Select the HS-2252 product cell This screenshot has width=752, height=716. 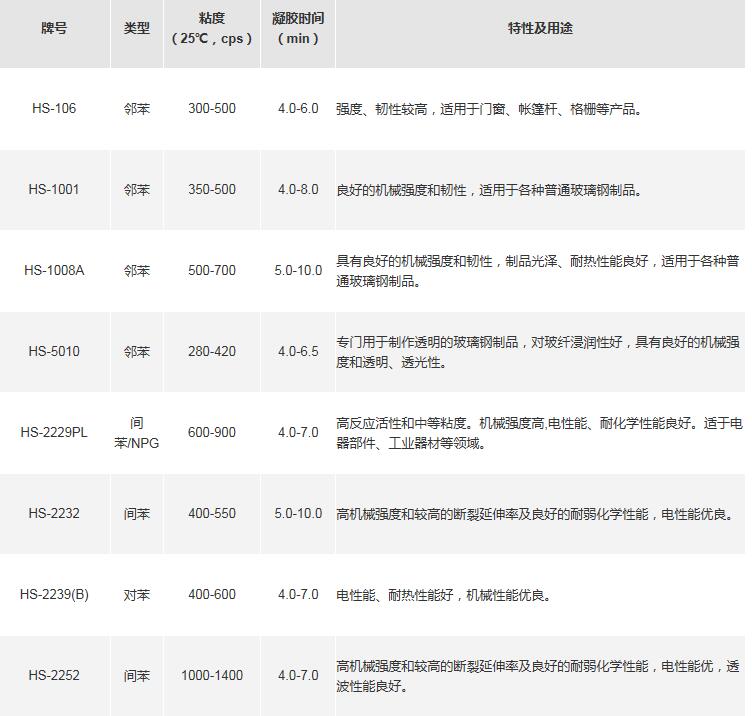(x=54, y=675)
